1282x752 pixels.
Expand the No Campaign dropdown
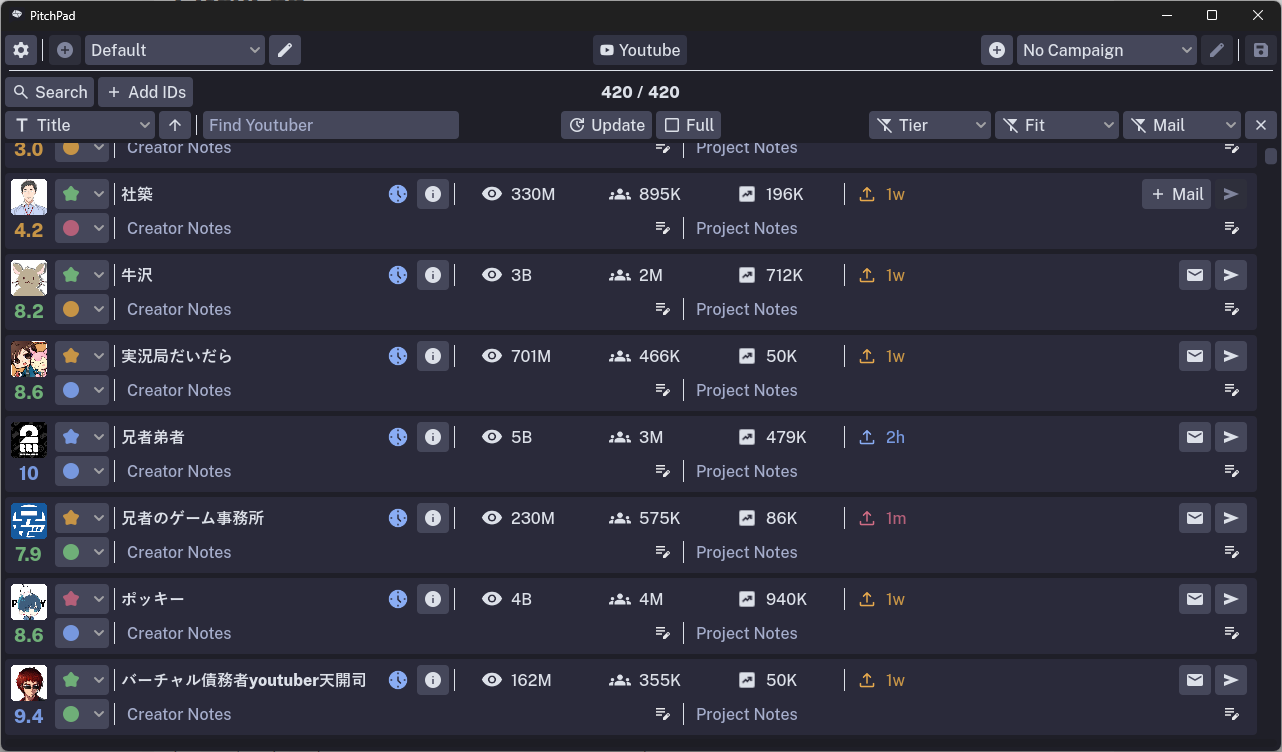click(x=1106, y=50)
